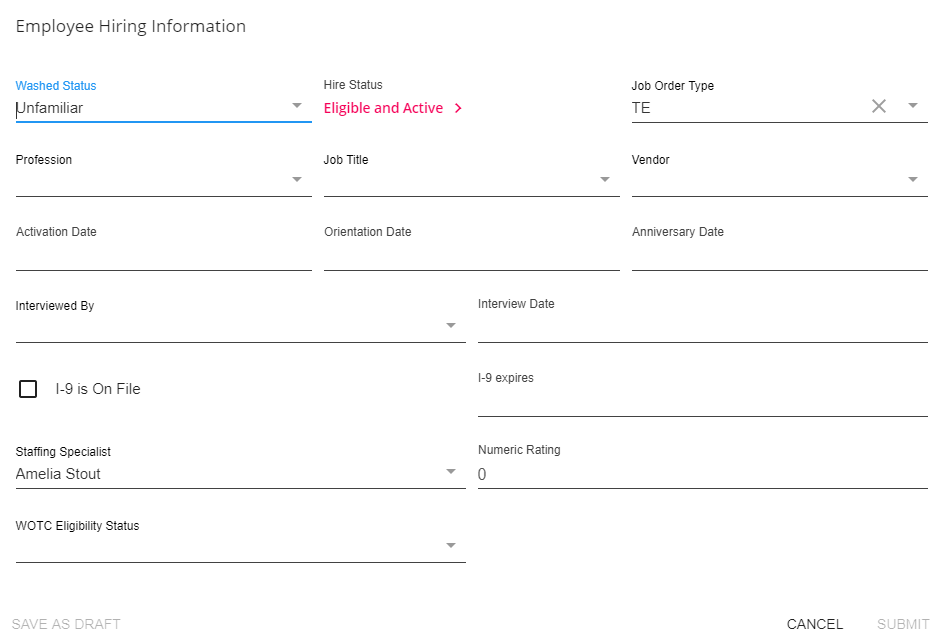Image resolution: width=944 pixels, height=641 pixels.
Task: Focus the Interview Date input
Action: 702,326
